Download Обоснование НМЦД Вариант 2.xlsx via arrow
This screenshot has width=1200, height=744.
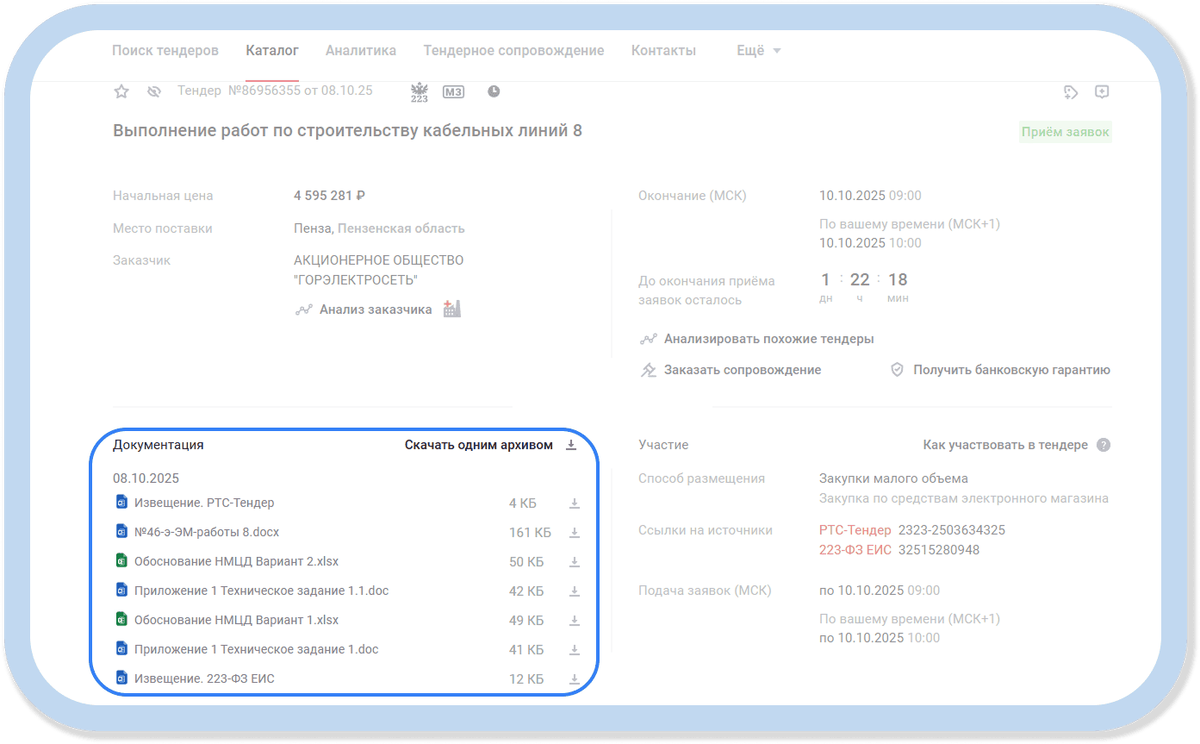click(x=575, y=562)
